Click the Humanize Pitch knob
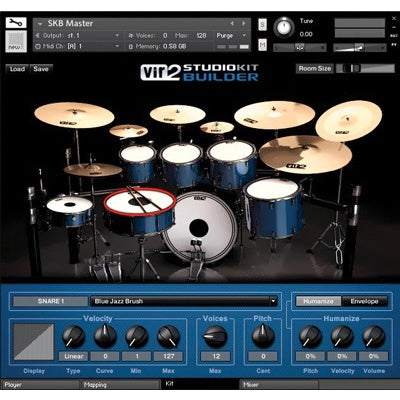The image size is (400, 400). pos(310,337)
